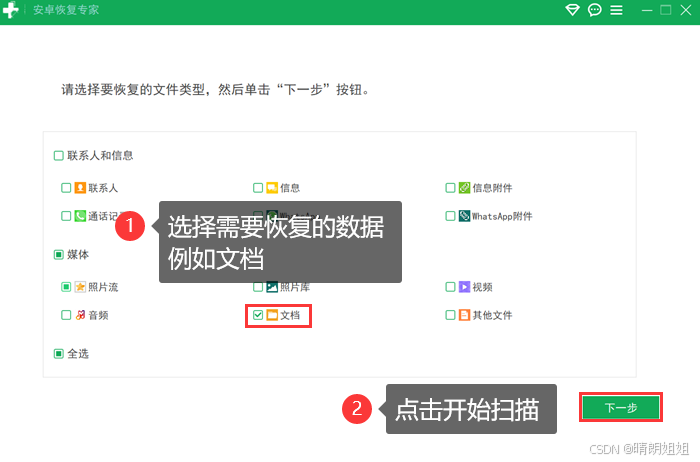This screenshot has height=462, width=700.
Task: Click the contacts person icon
Action: [x=80, y=188]
